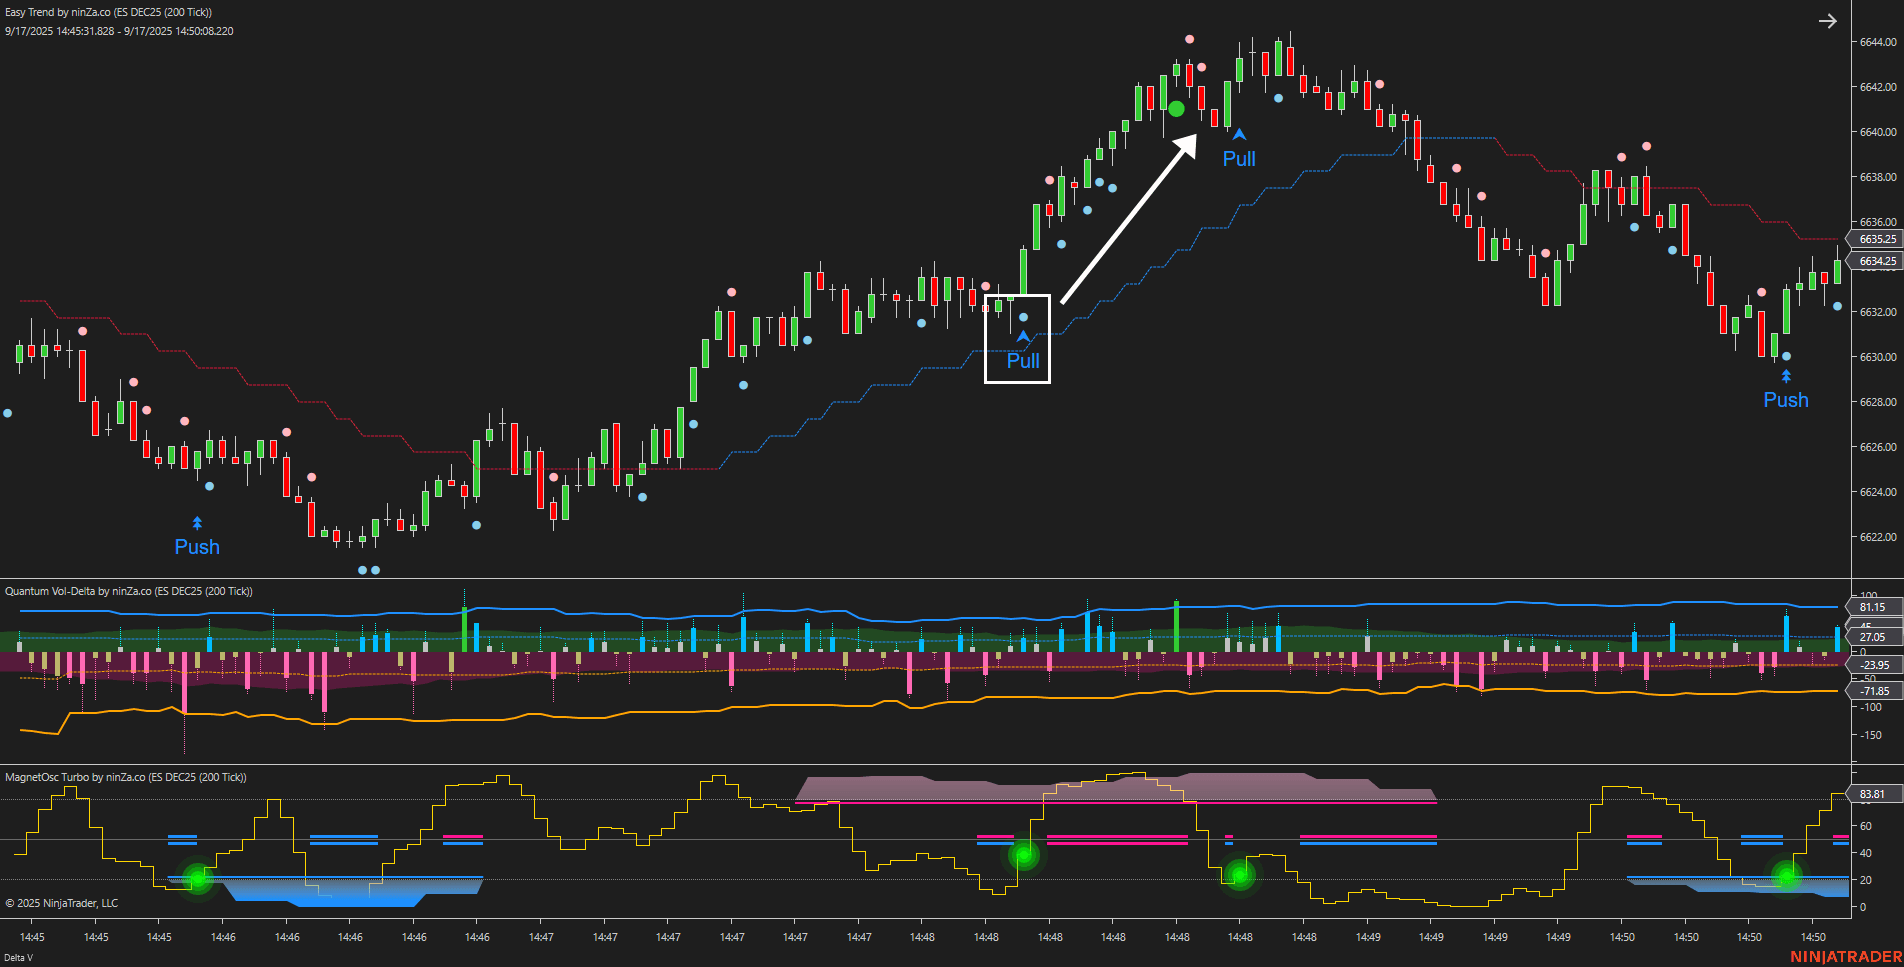Click the Pull label near the 6640 level
This screenshot has height=967, width=1904.
(x=1239, y=159)
